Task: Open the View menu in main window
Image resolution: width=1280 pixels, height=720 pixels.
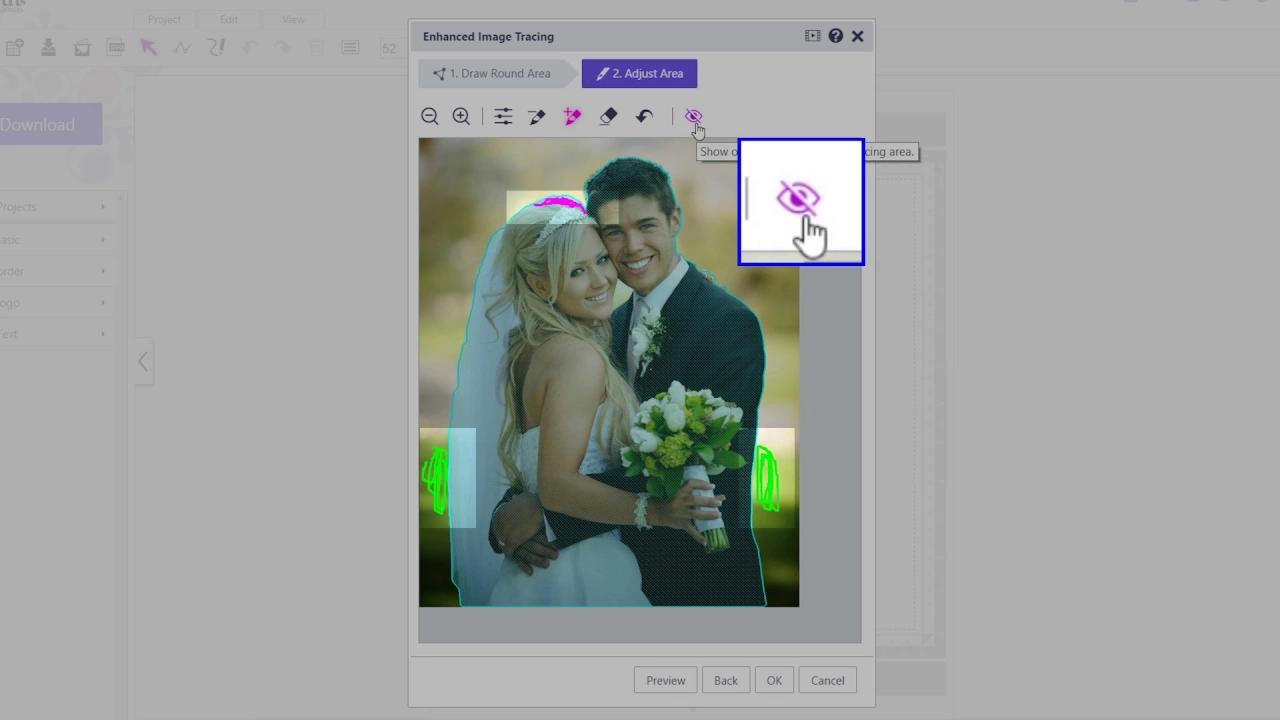Action: pyautogui.click(x=293, y=19)
